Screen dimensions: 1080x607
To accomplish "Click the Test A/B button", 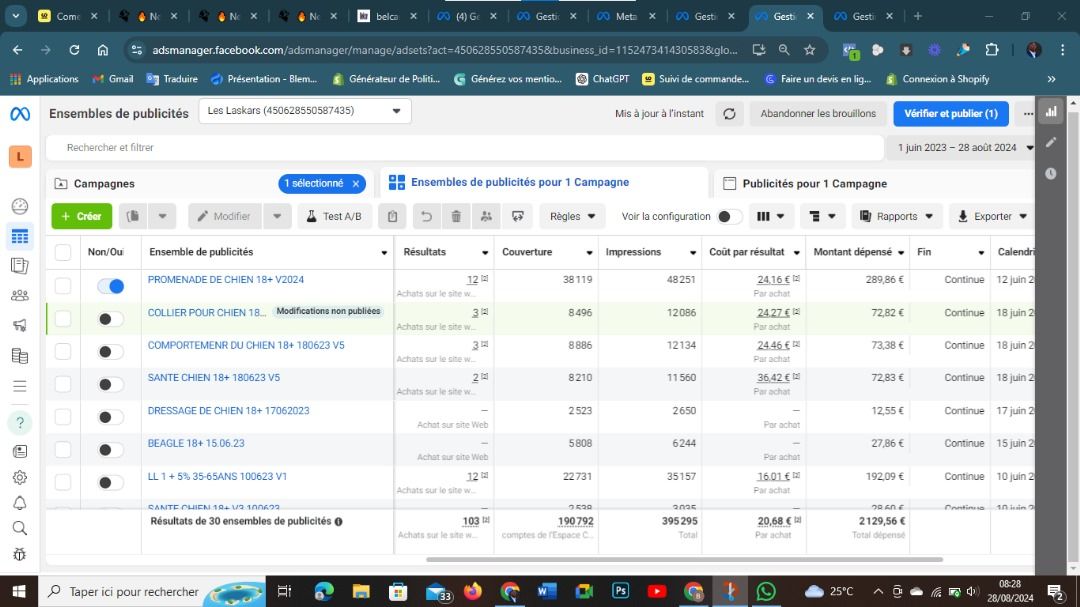I will [334, 216].
